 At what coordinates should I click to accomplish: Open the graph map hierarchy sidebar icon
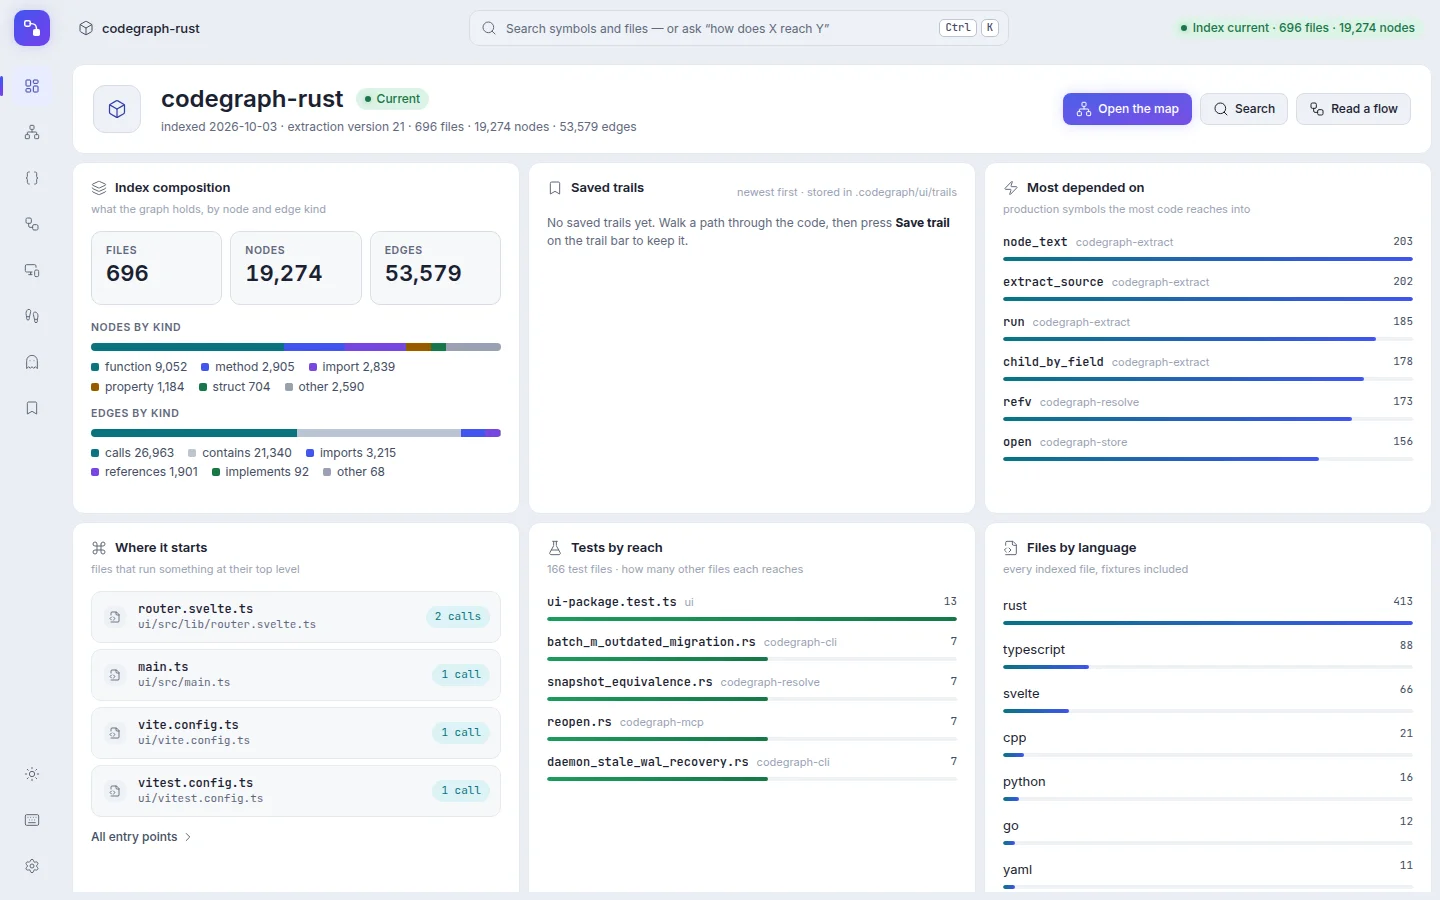click(x=32, y=132)
